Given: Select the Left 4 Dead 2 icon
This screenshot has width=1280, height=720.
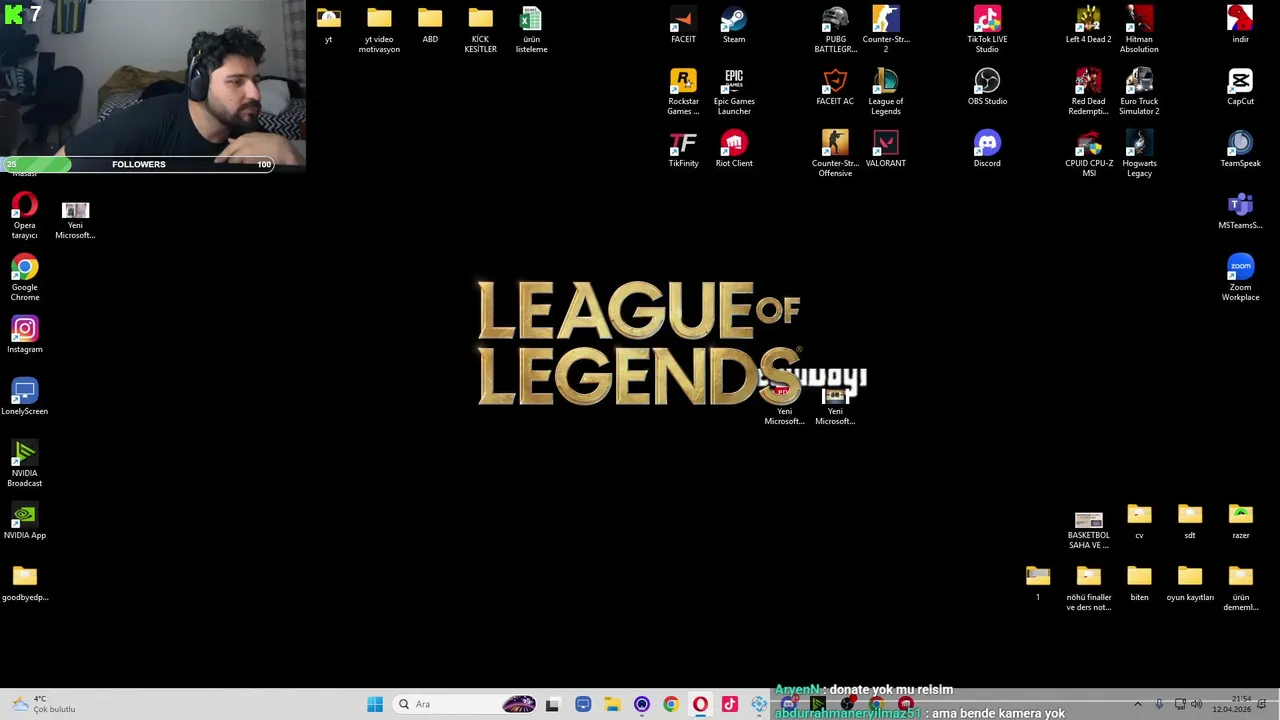Looking at the screenshot, I should (x=1088, y=26).
